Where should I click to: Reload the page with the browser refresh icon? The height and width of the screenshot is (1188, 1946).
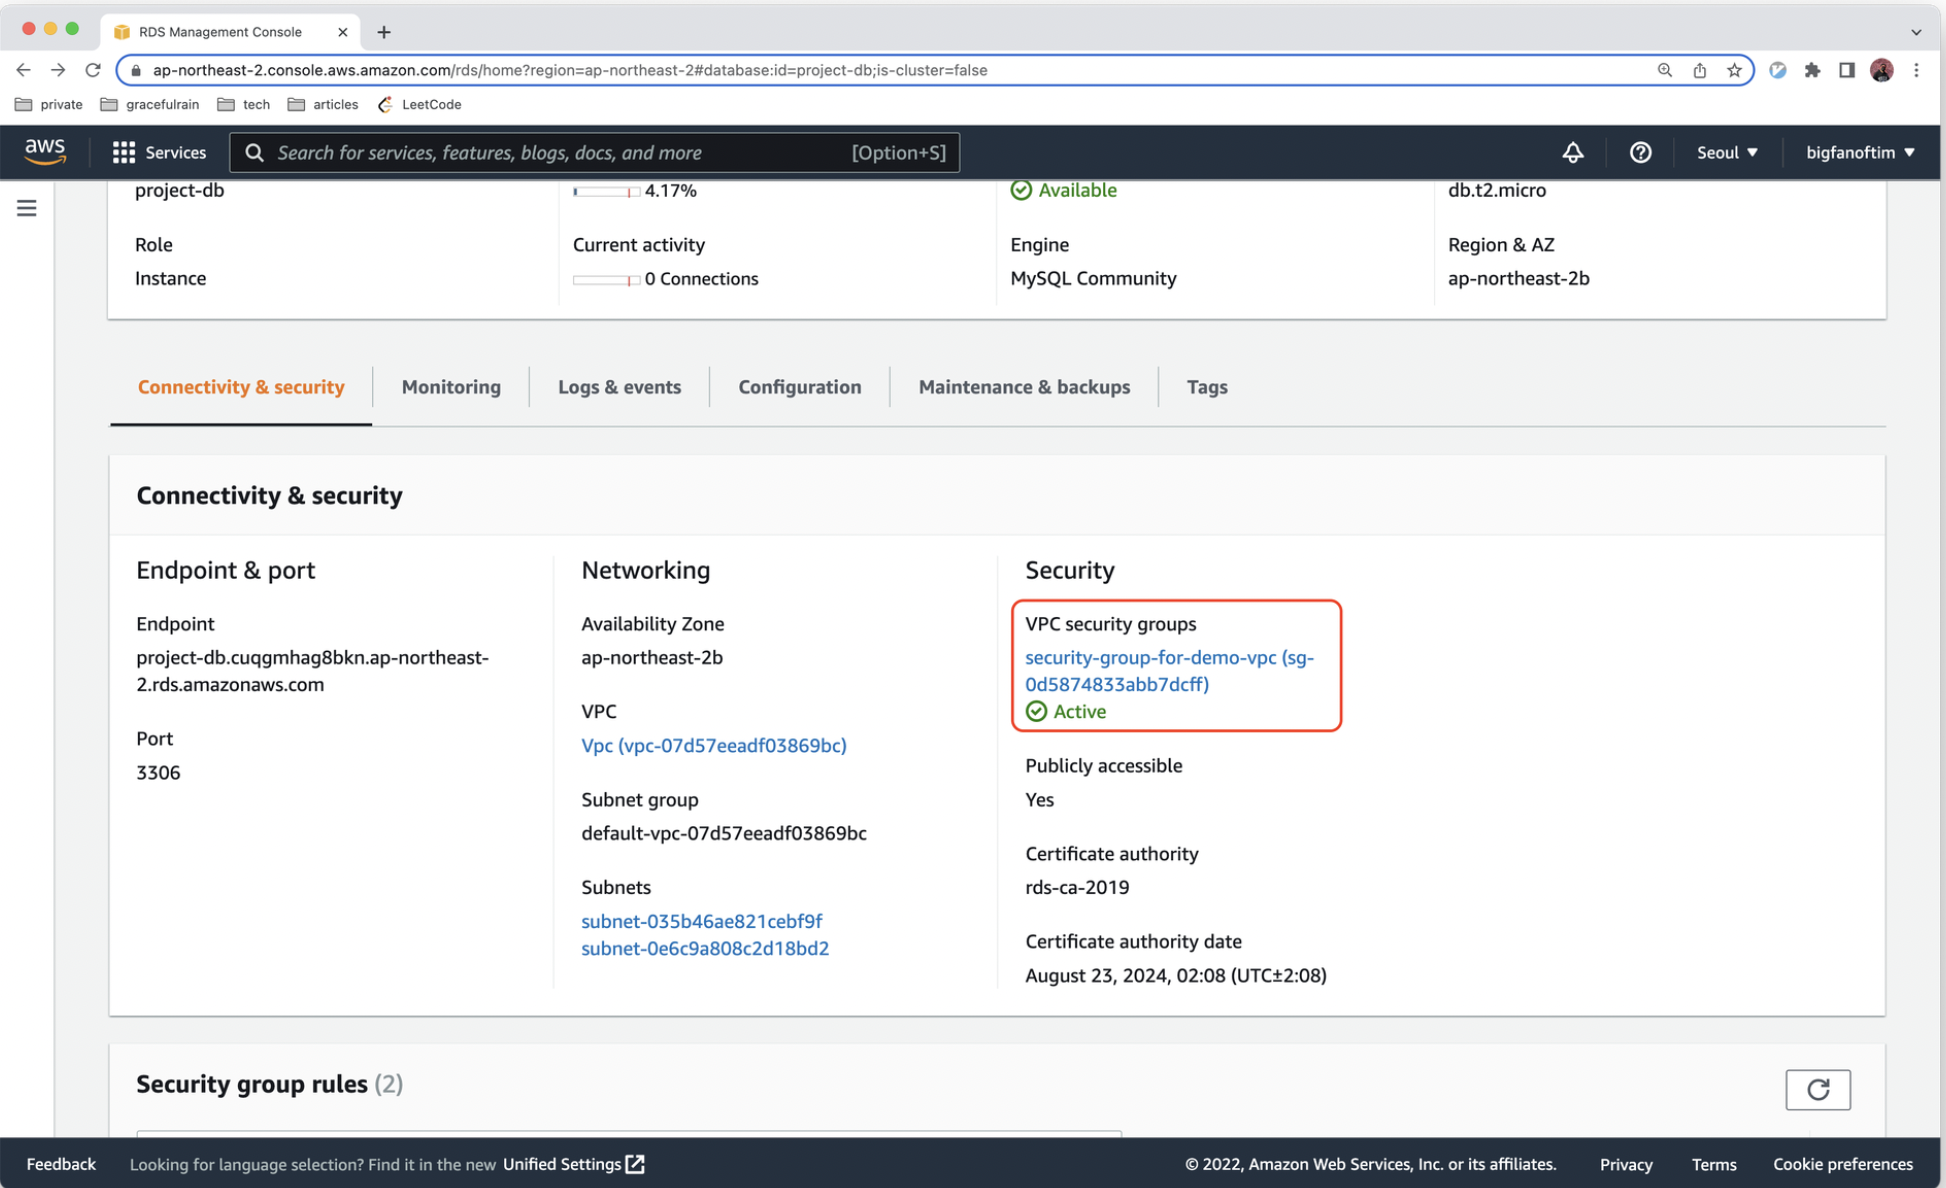tap(93, 70)
